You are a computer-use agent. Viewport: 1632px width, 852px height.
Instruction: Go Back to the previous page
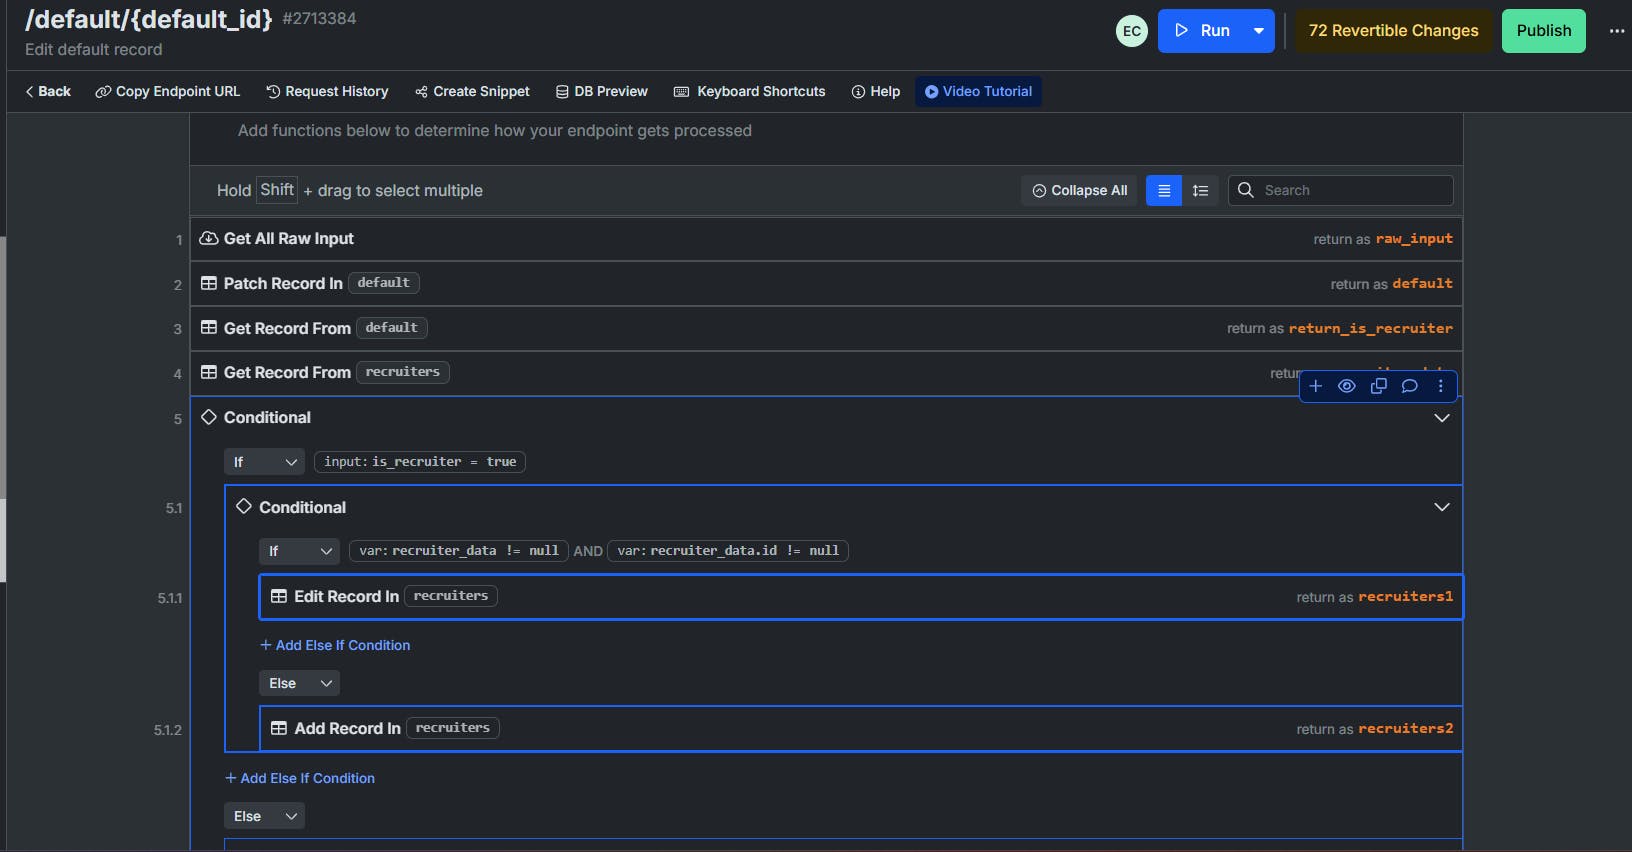48,91
